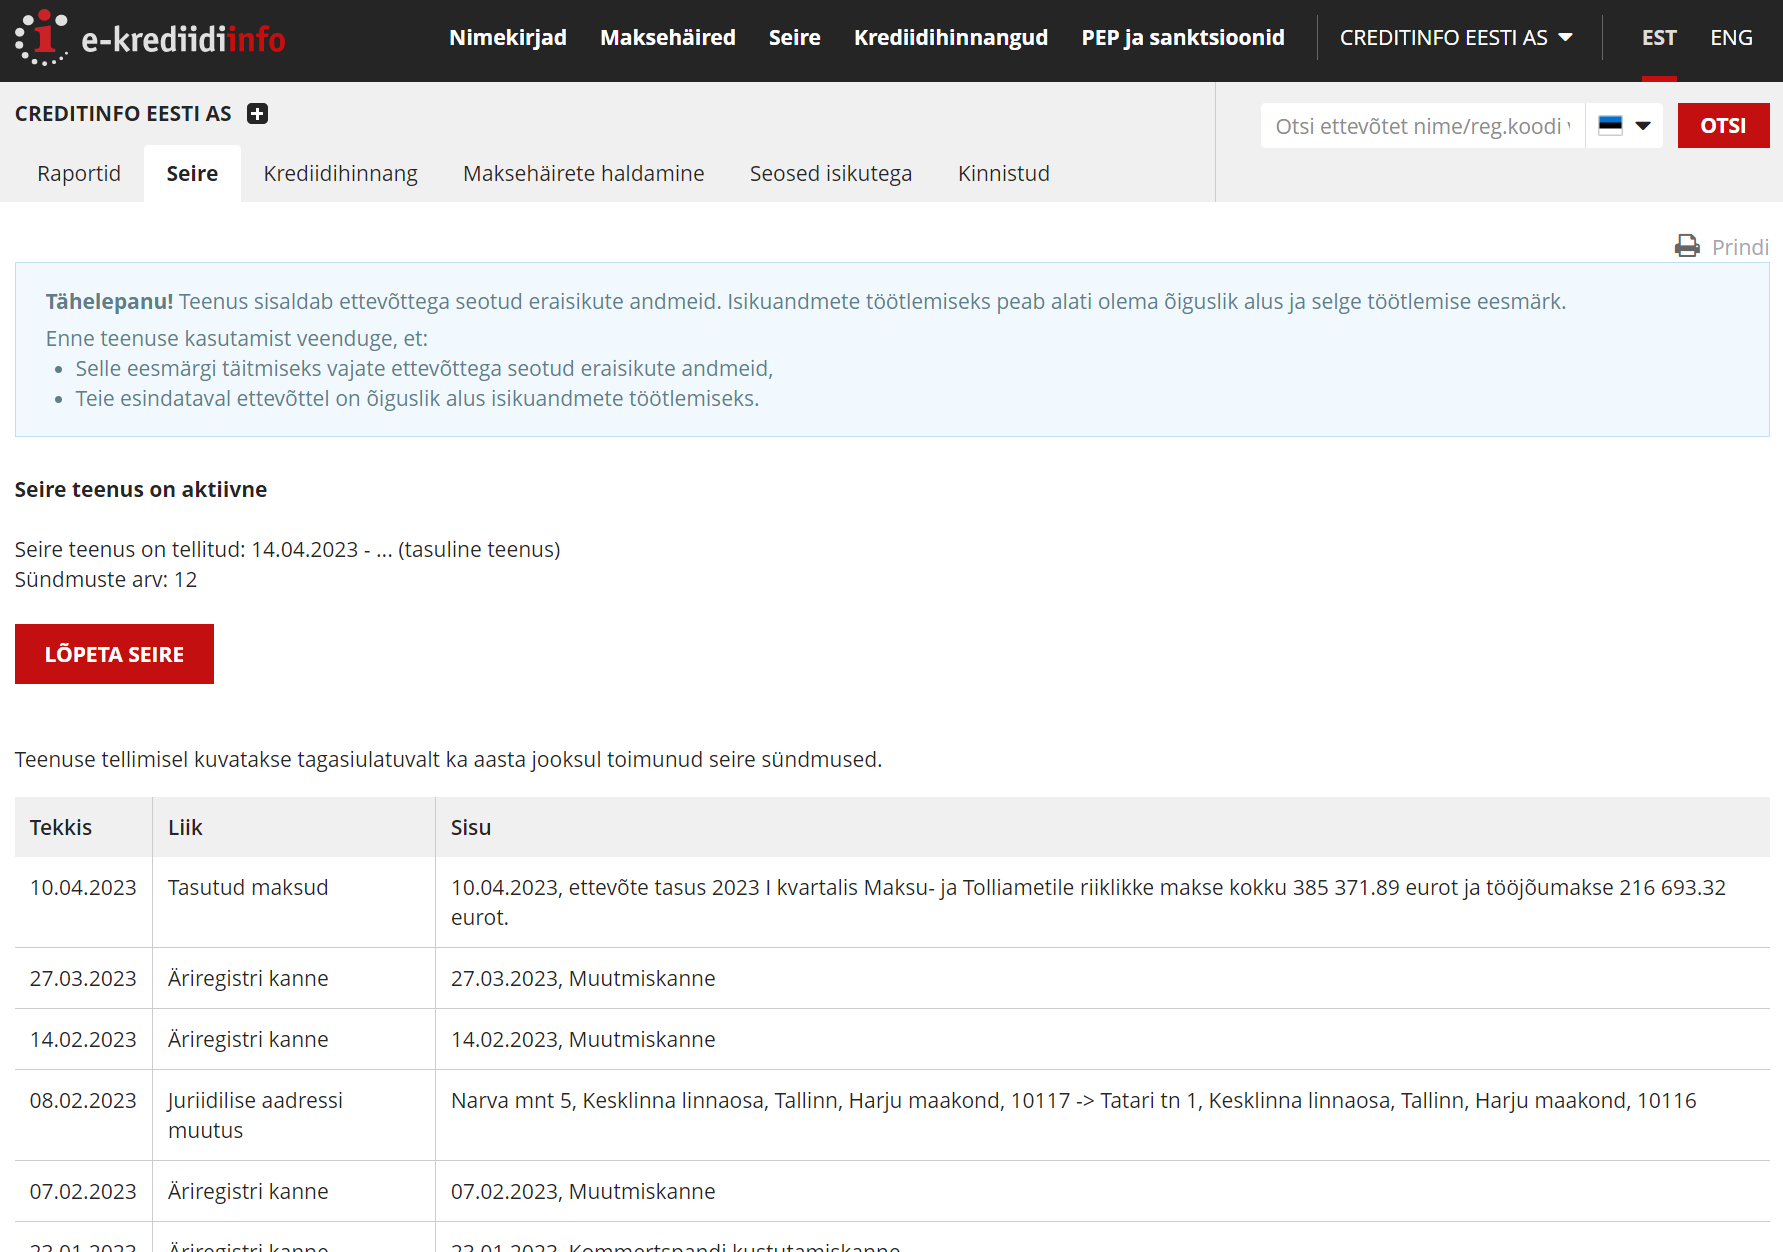Go to Krediidihinnangud in top menu
1783x1252 pixels.
(x=950, y=38)
